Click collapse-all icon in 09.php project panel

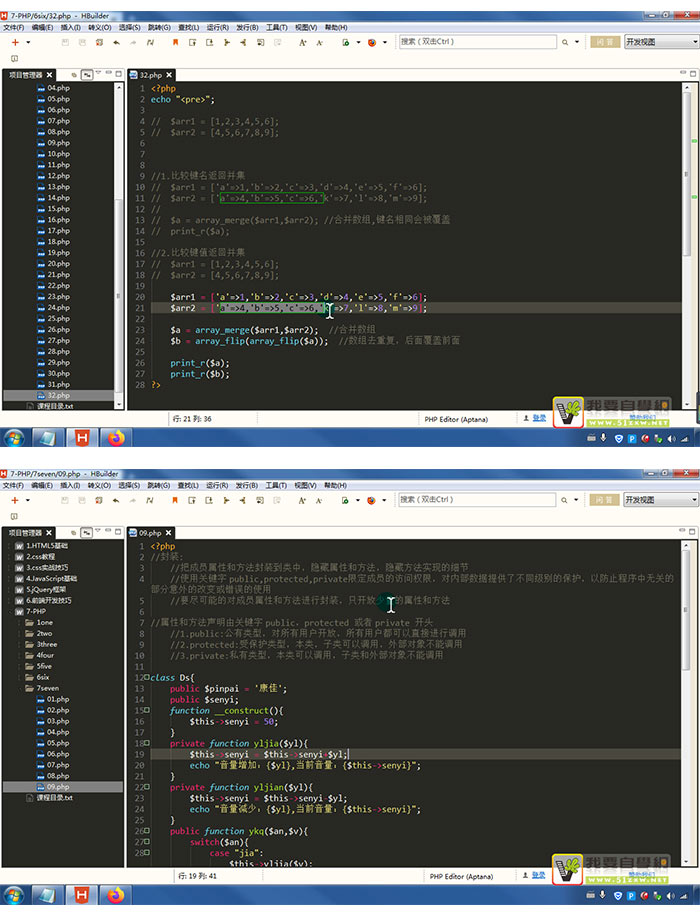tap(74, 533)
